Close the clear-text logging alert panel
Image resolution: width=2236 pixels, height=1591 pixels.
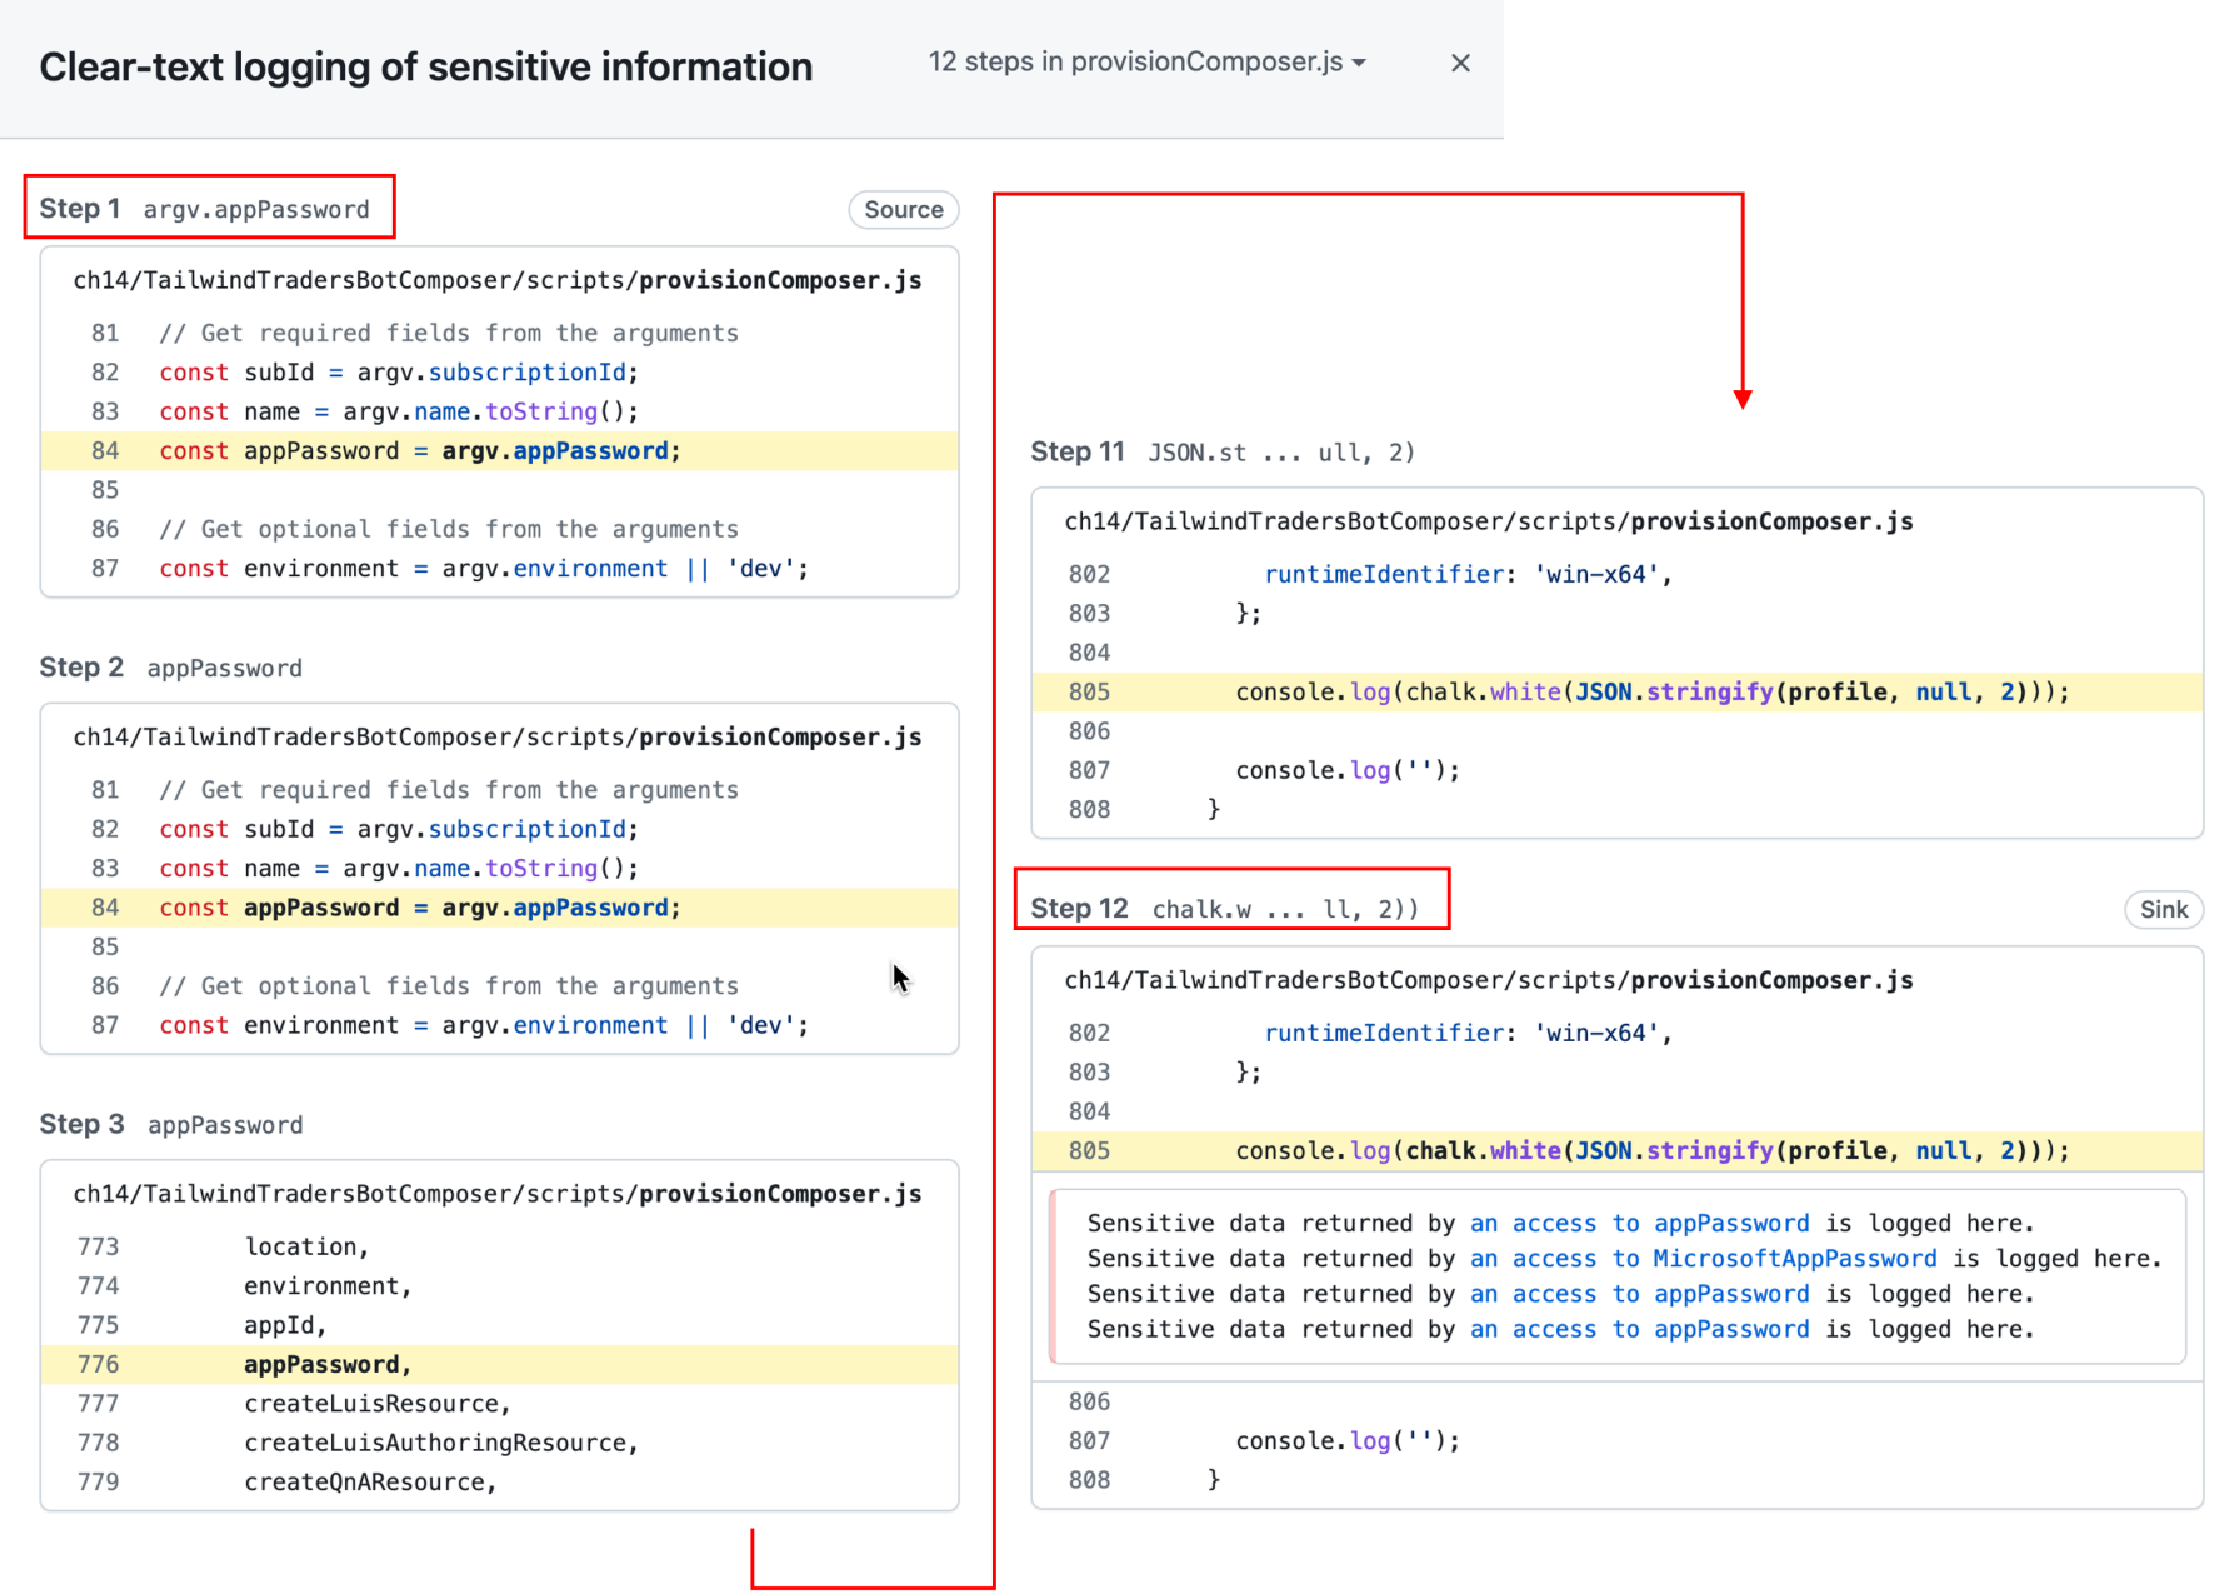1460,63
